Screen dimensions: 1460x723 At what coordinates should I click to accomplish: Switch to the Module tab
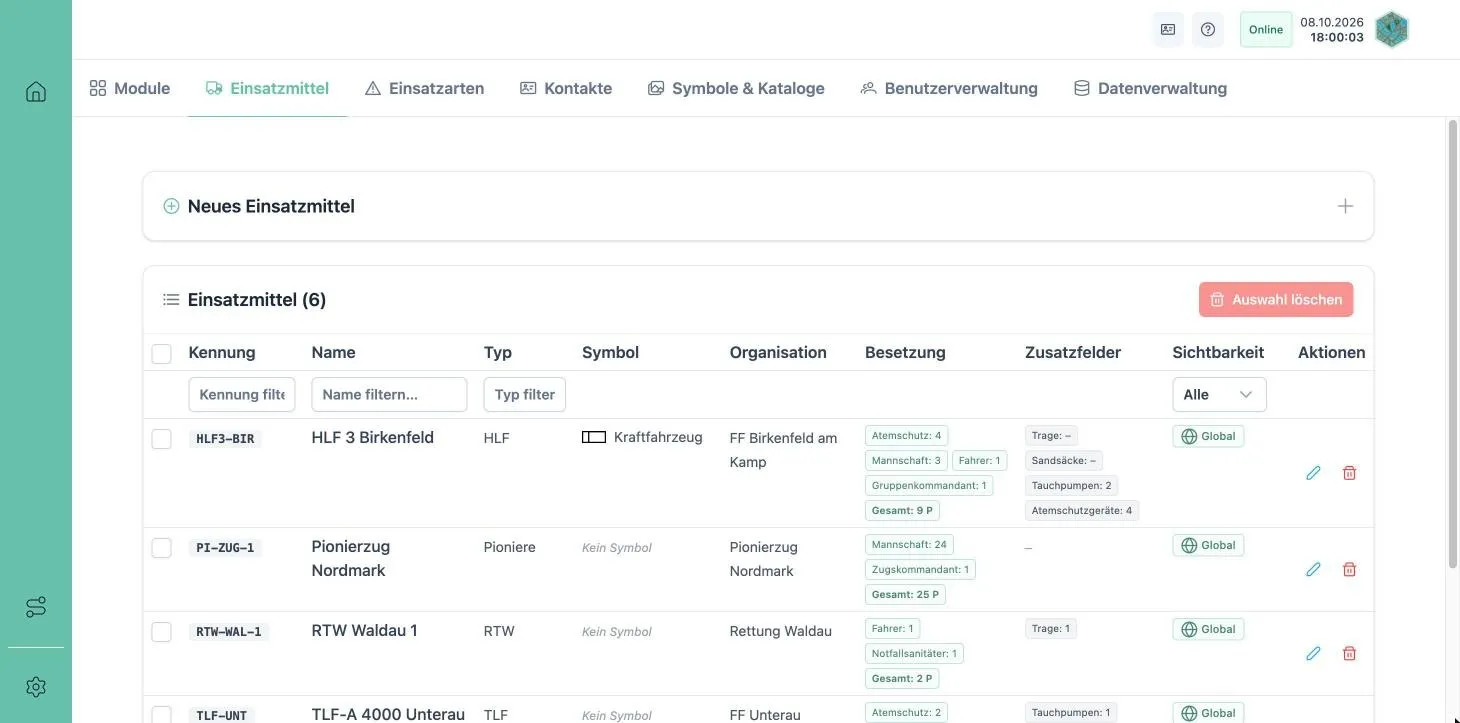130,88
